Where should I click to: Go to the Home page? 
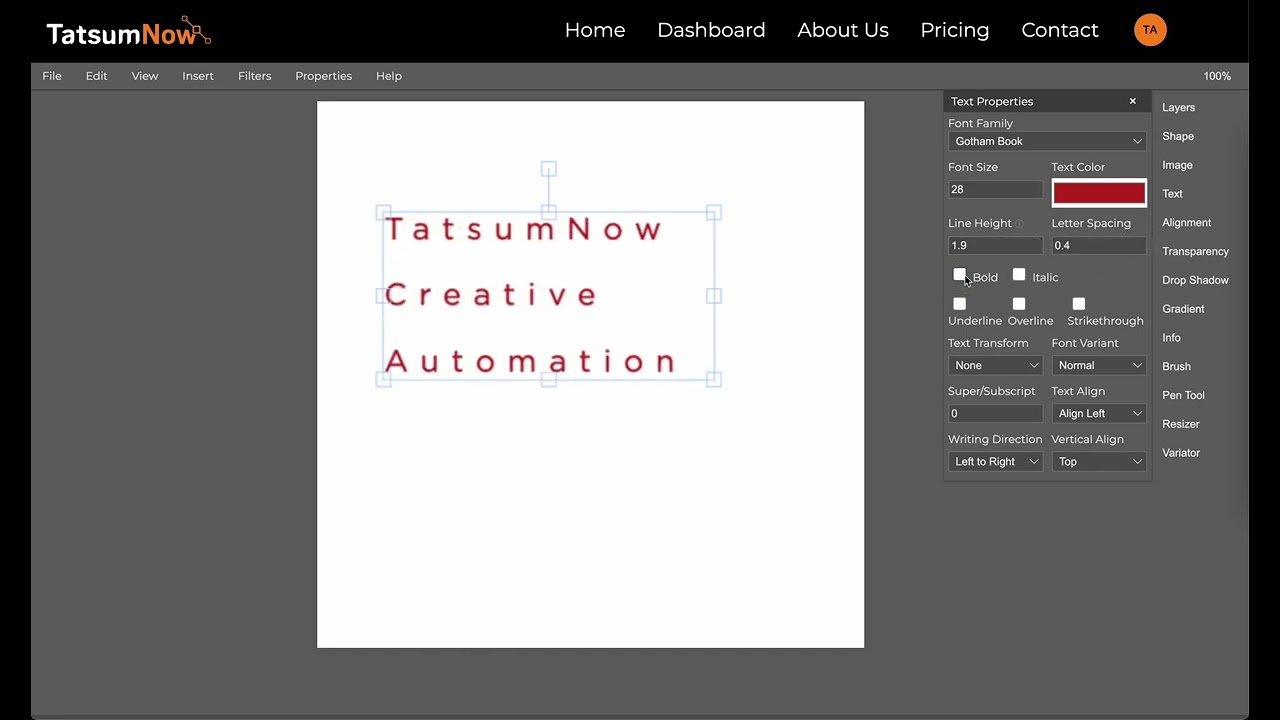click(x=595, y=30)
